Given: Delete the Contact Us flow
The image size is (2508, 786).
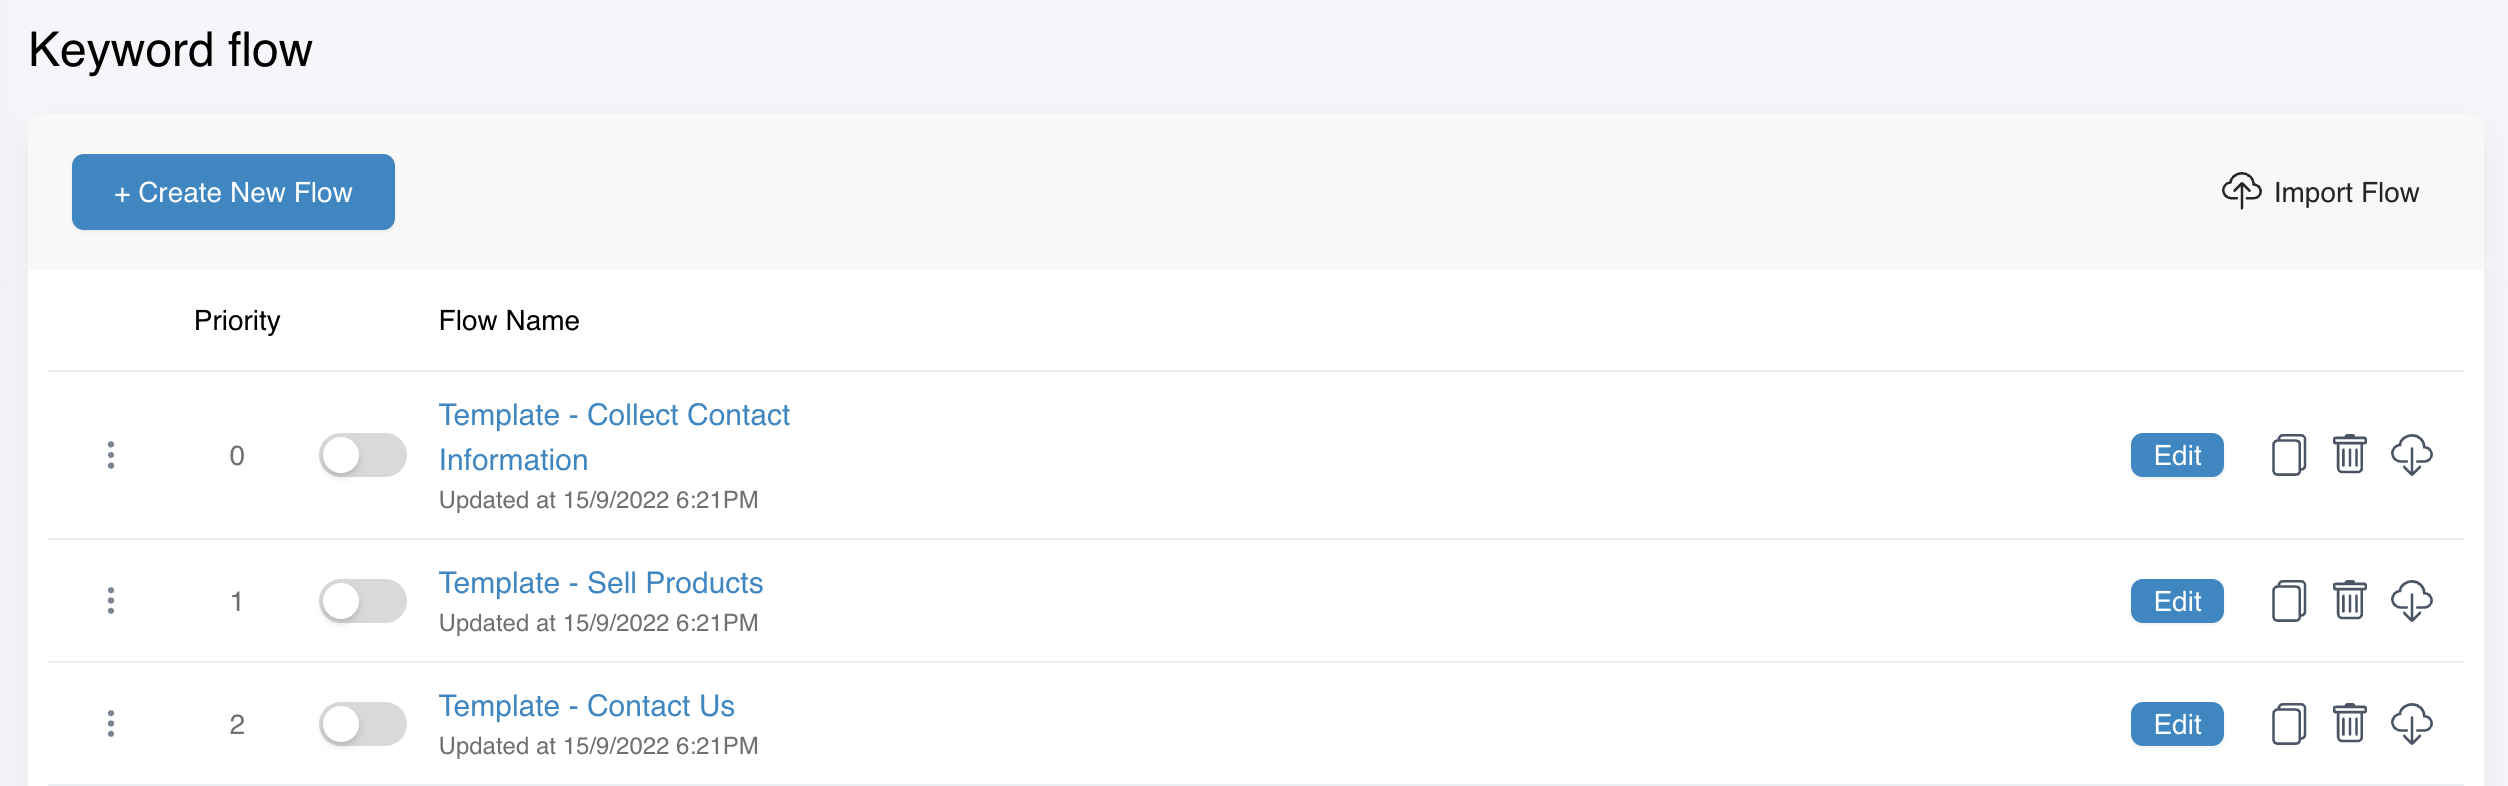Looking at the screenshot, I should [2349, 723].
